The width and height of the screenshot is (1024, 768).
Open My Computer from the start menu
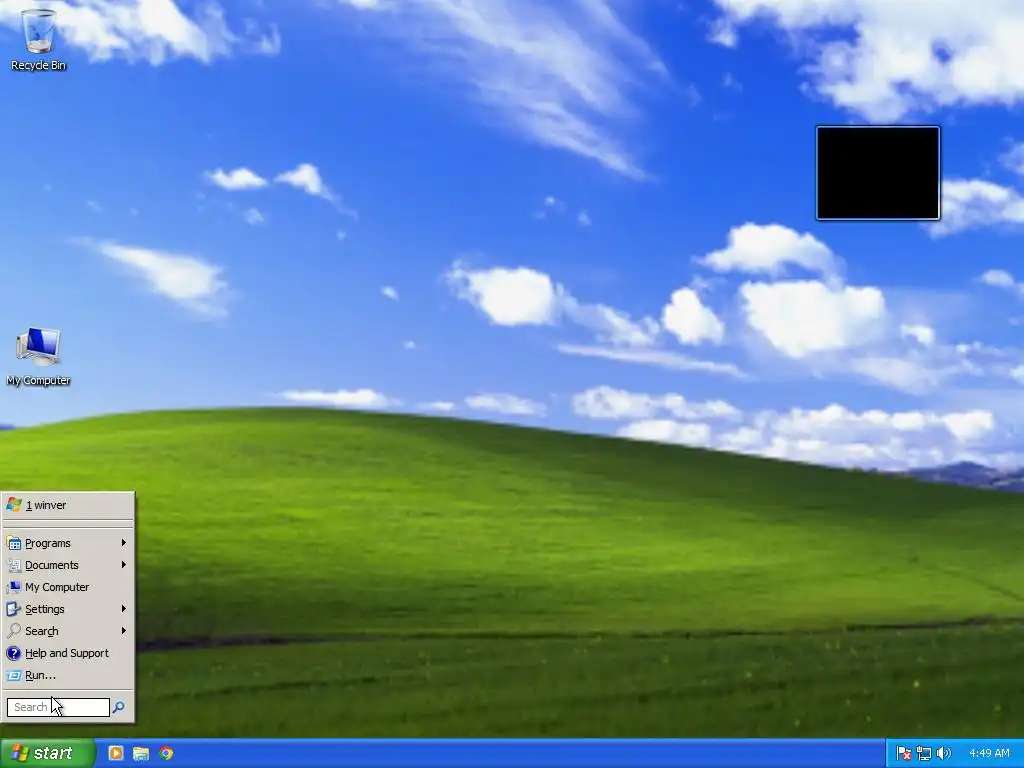pyautogui.click(x=68, y=587)
